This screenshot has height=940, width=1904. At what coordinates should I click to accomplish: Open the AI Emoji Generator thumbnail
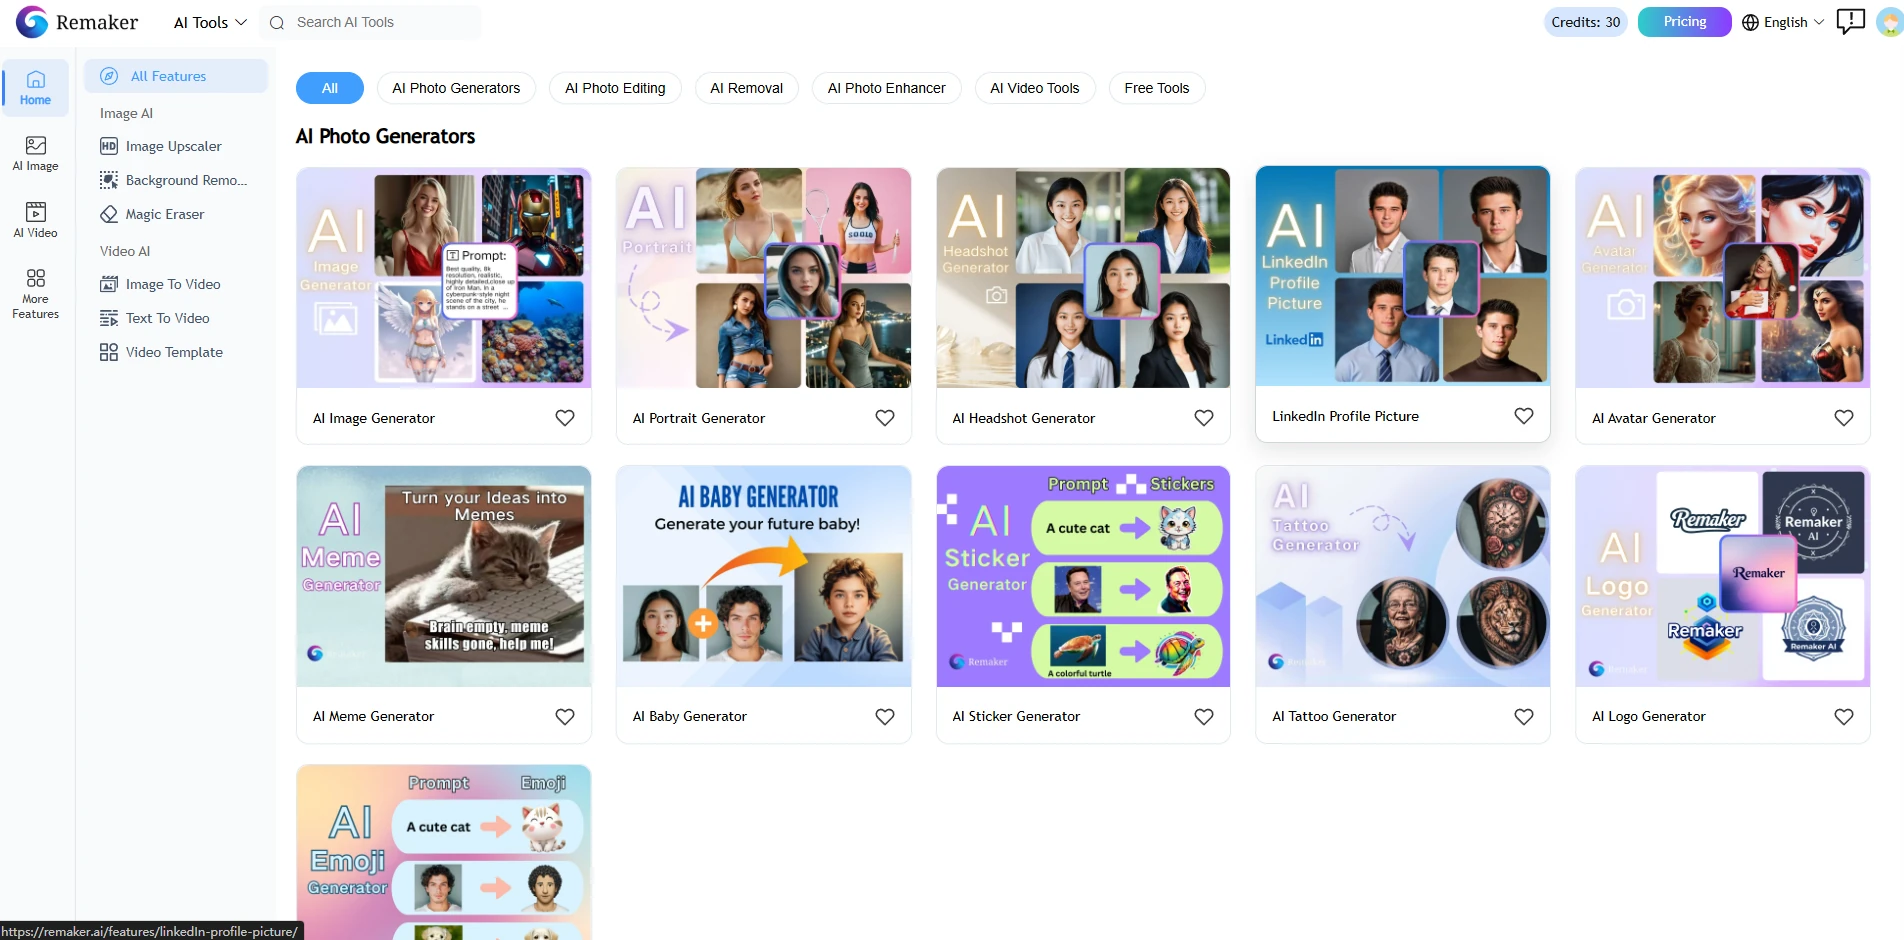[444, 852]
